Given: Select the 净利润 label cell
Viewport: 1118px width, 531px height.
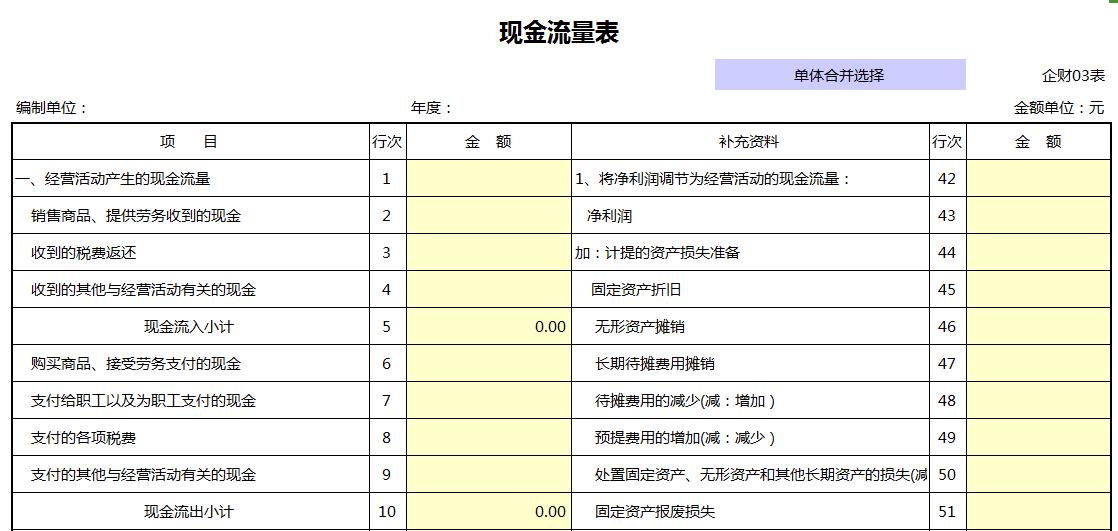Looking at the screenshot, I should point(750,215).
